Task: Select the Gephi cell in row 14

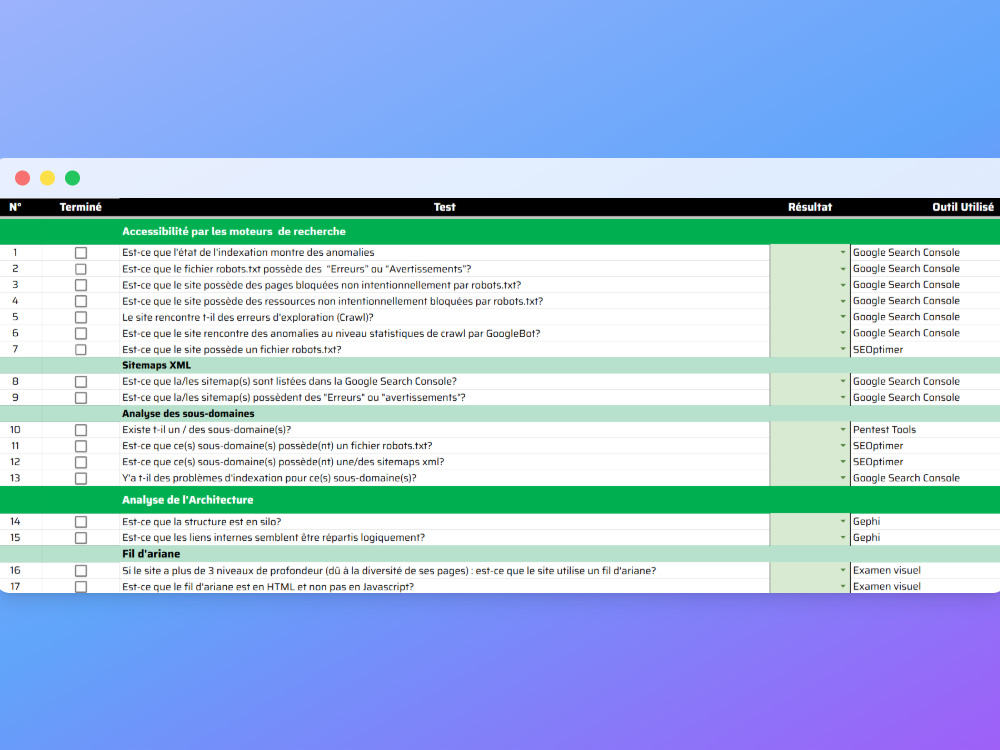Action: point(925,522)
